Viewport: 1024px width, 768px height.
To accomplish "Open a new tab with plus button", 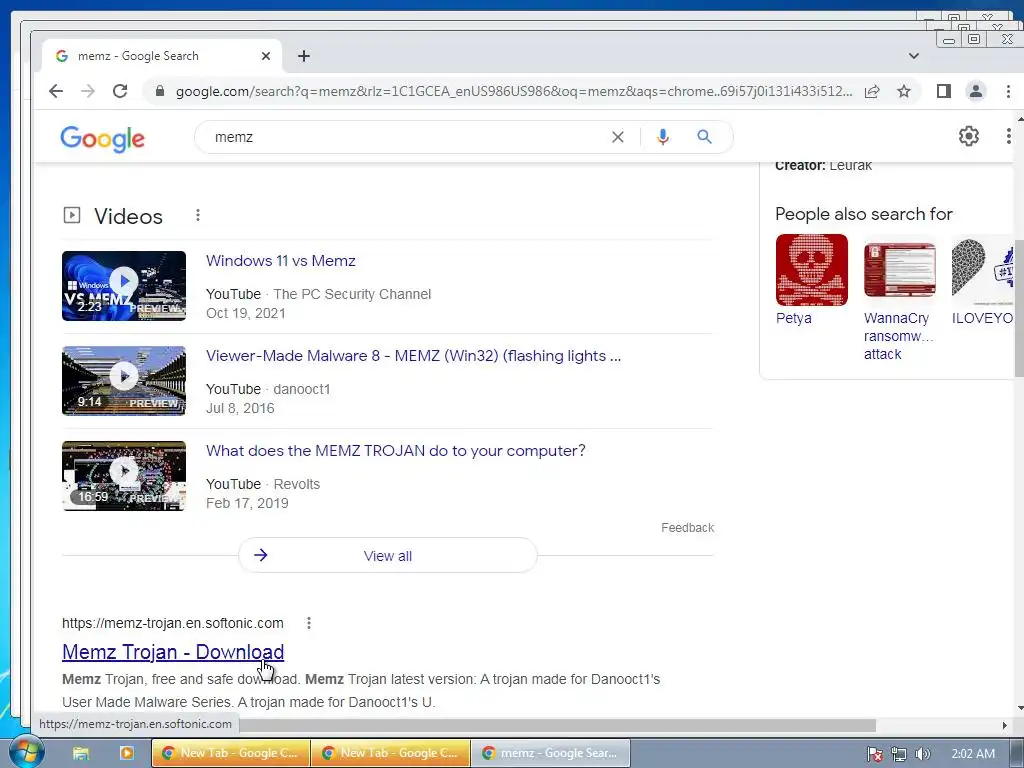I will pos(304,56).
